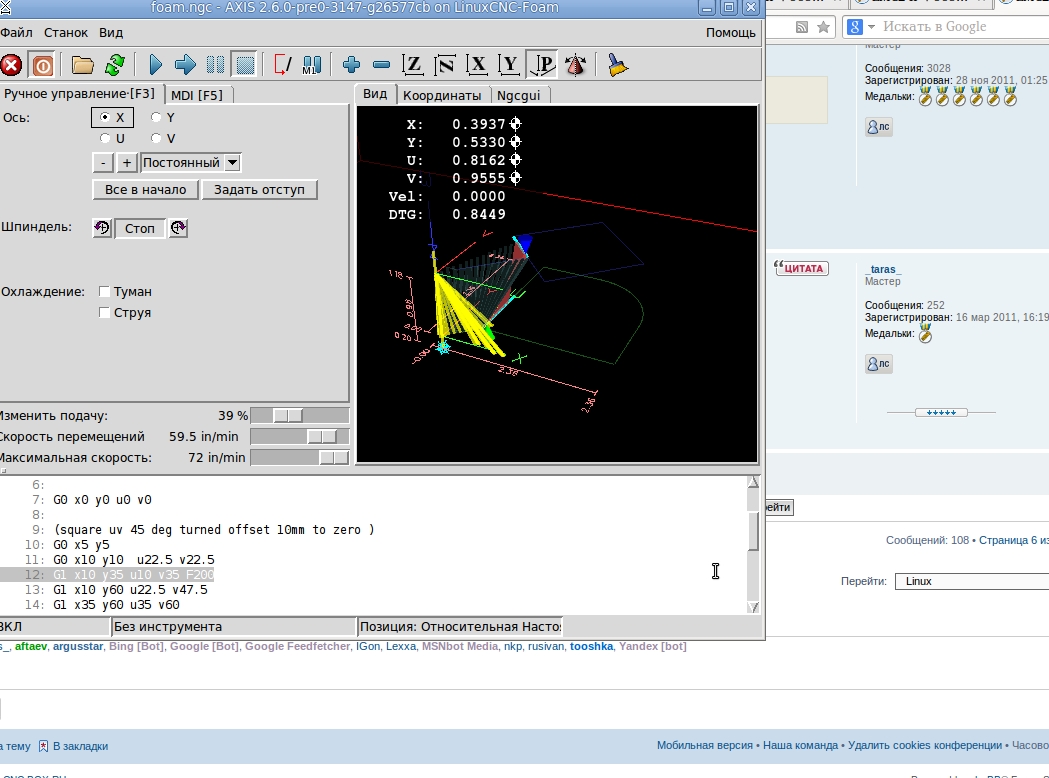Adjust the Изменить подачу feed slider
Viewport: 1049px width, 778px height.
click(x=288, y=415)
